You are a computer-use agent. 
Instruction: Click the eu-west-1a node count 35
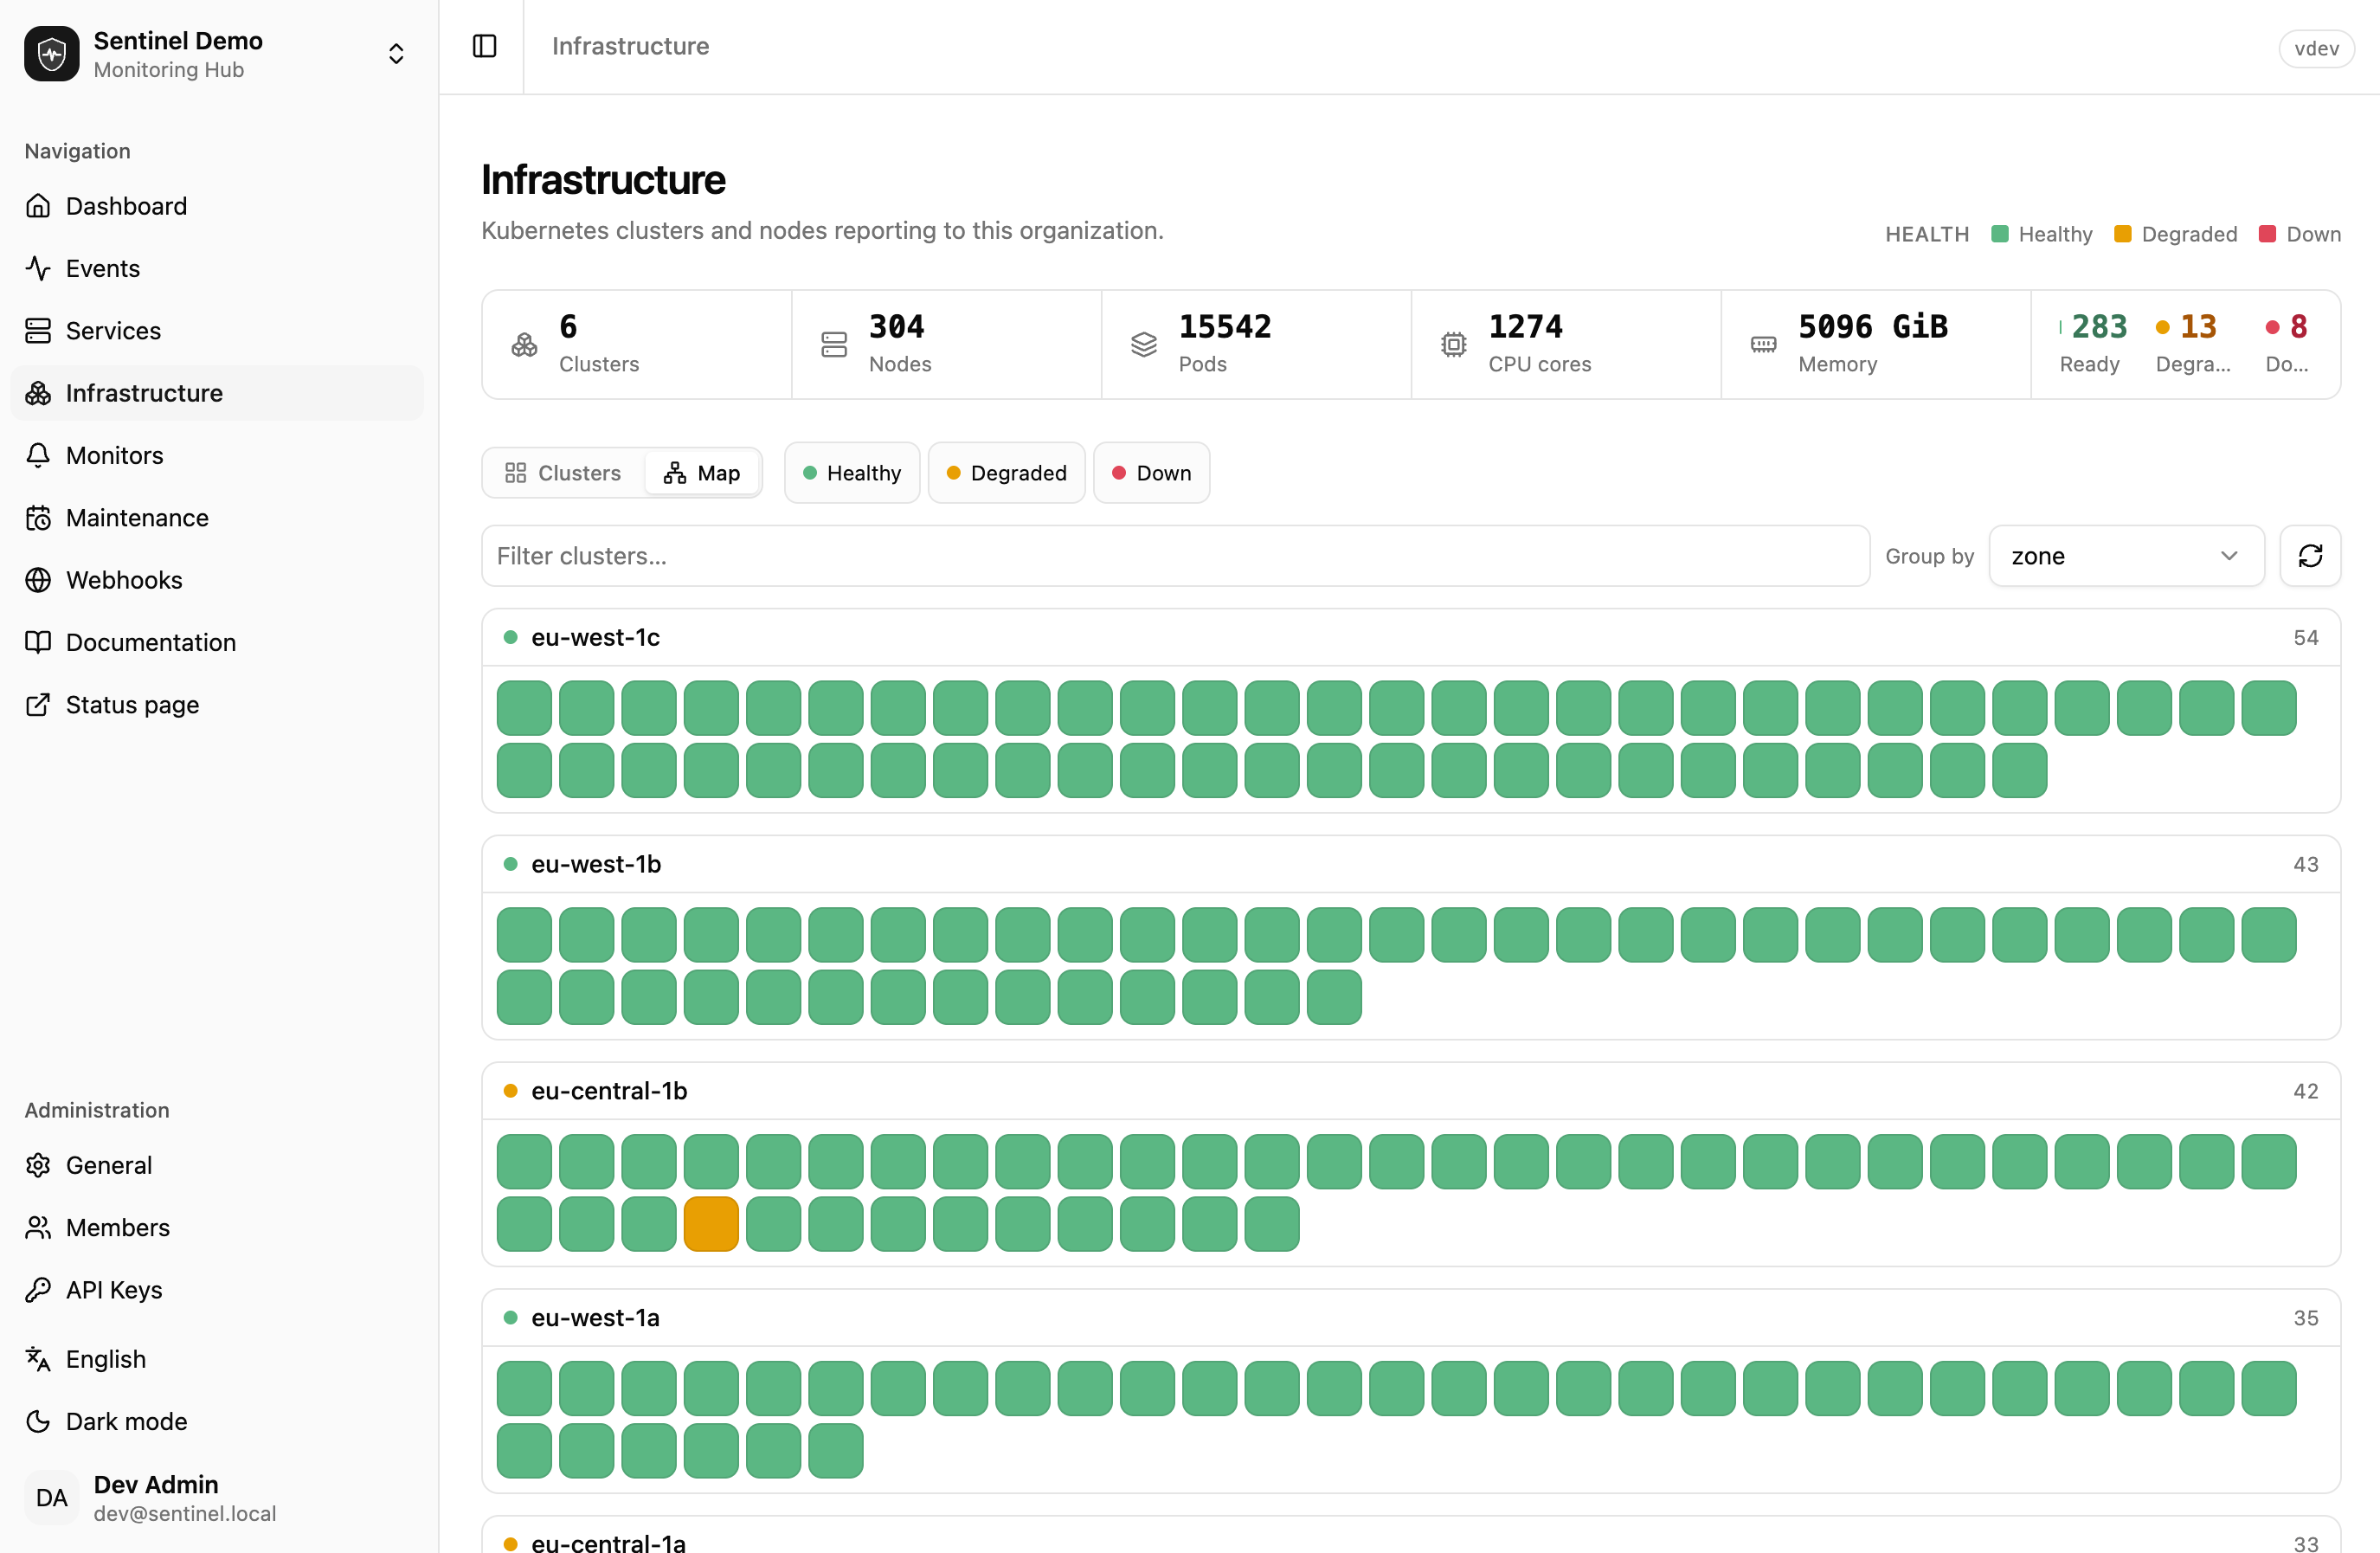(x=2306, y=1318)
